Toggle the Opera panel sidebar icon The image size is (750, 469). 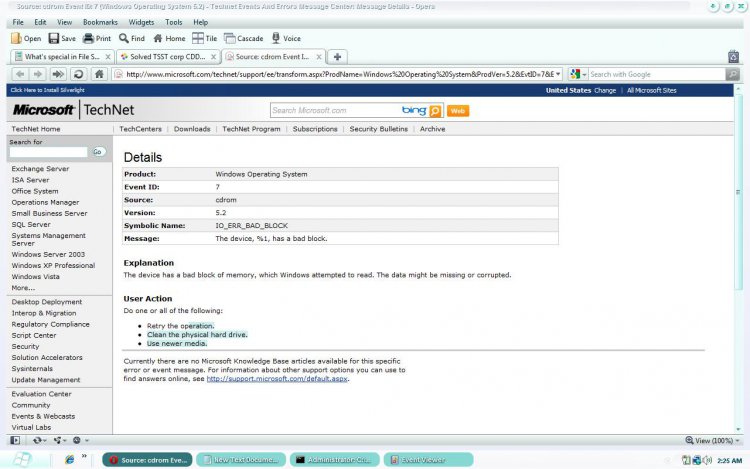15,440
